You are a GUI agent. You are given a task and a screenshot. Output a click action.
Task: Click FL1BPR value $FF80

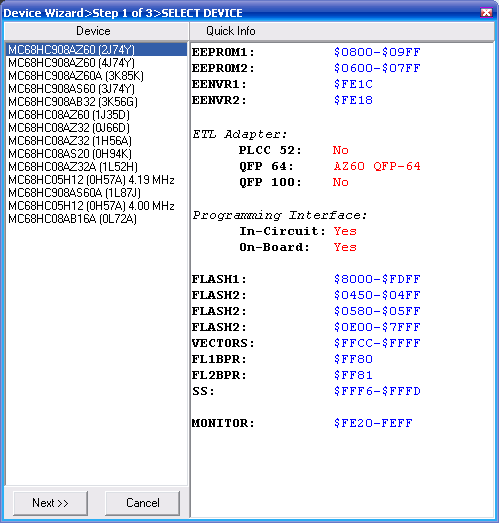tap(353, 359)
